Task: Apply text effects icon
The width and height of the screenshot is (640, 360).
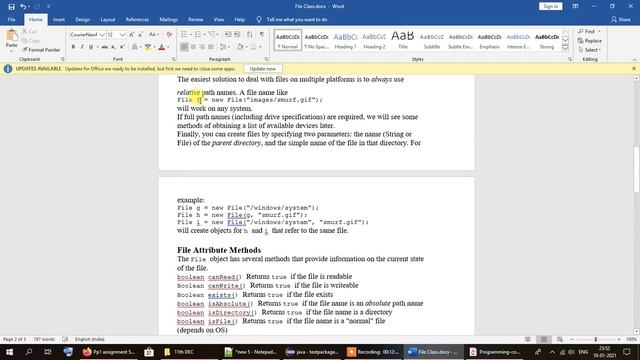Action: [x=134, y=47]
